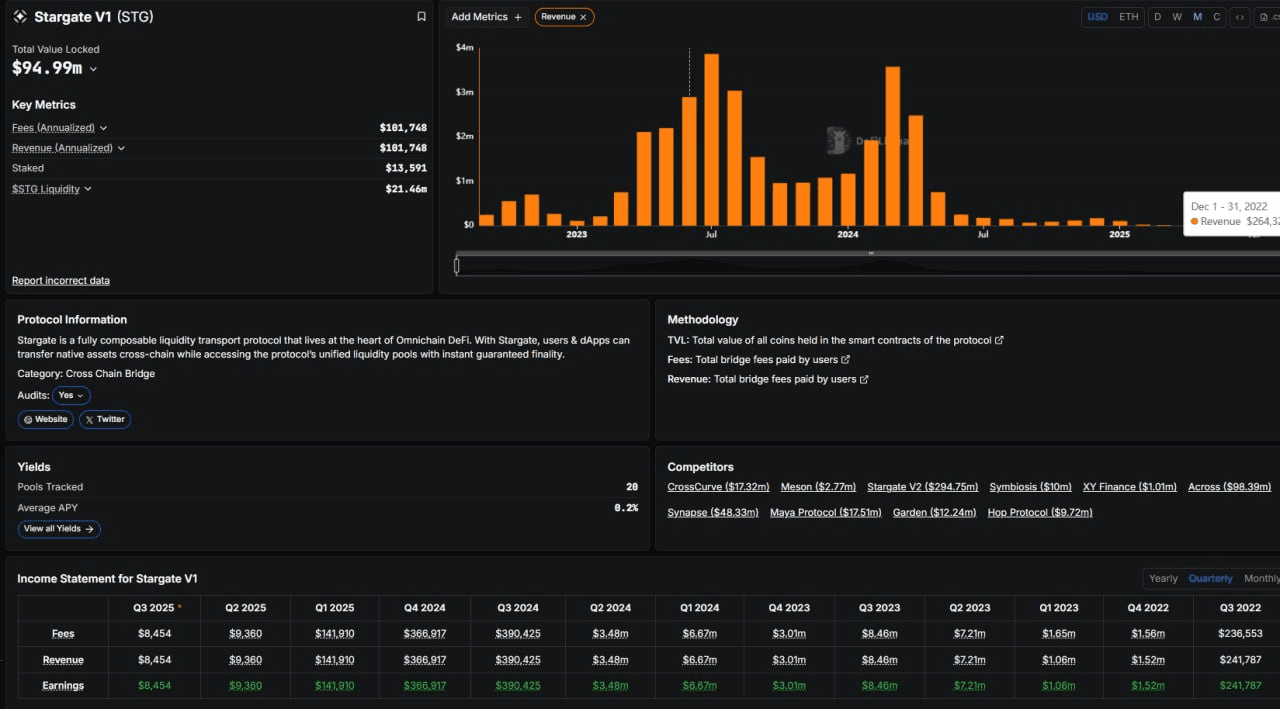Switch chart currency to ETH
Image resolution: width=1280 pixels, height=709 pixels.
[1128, 17]
